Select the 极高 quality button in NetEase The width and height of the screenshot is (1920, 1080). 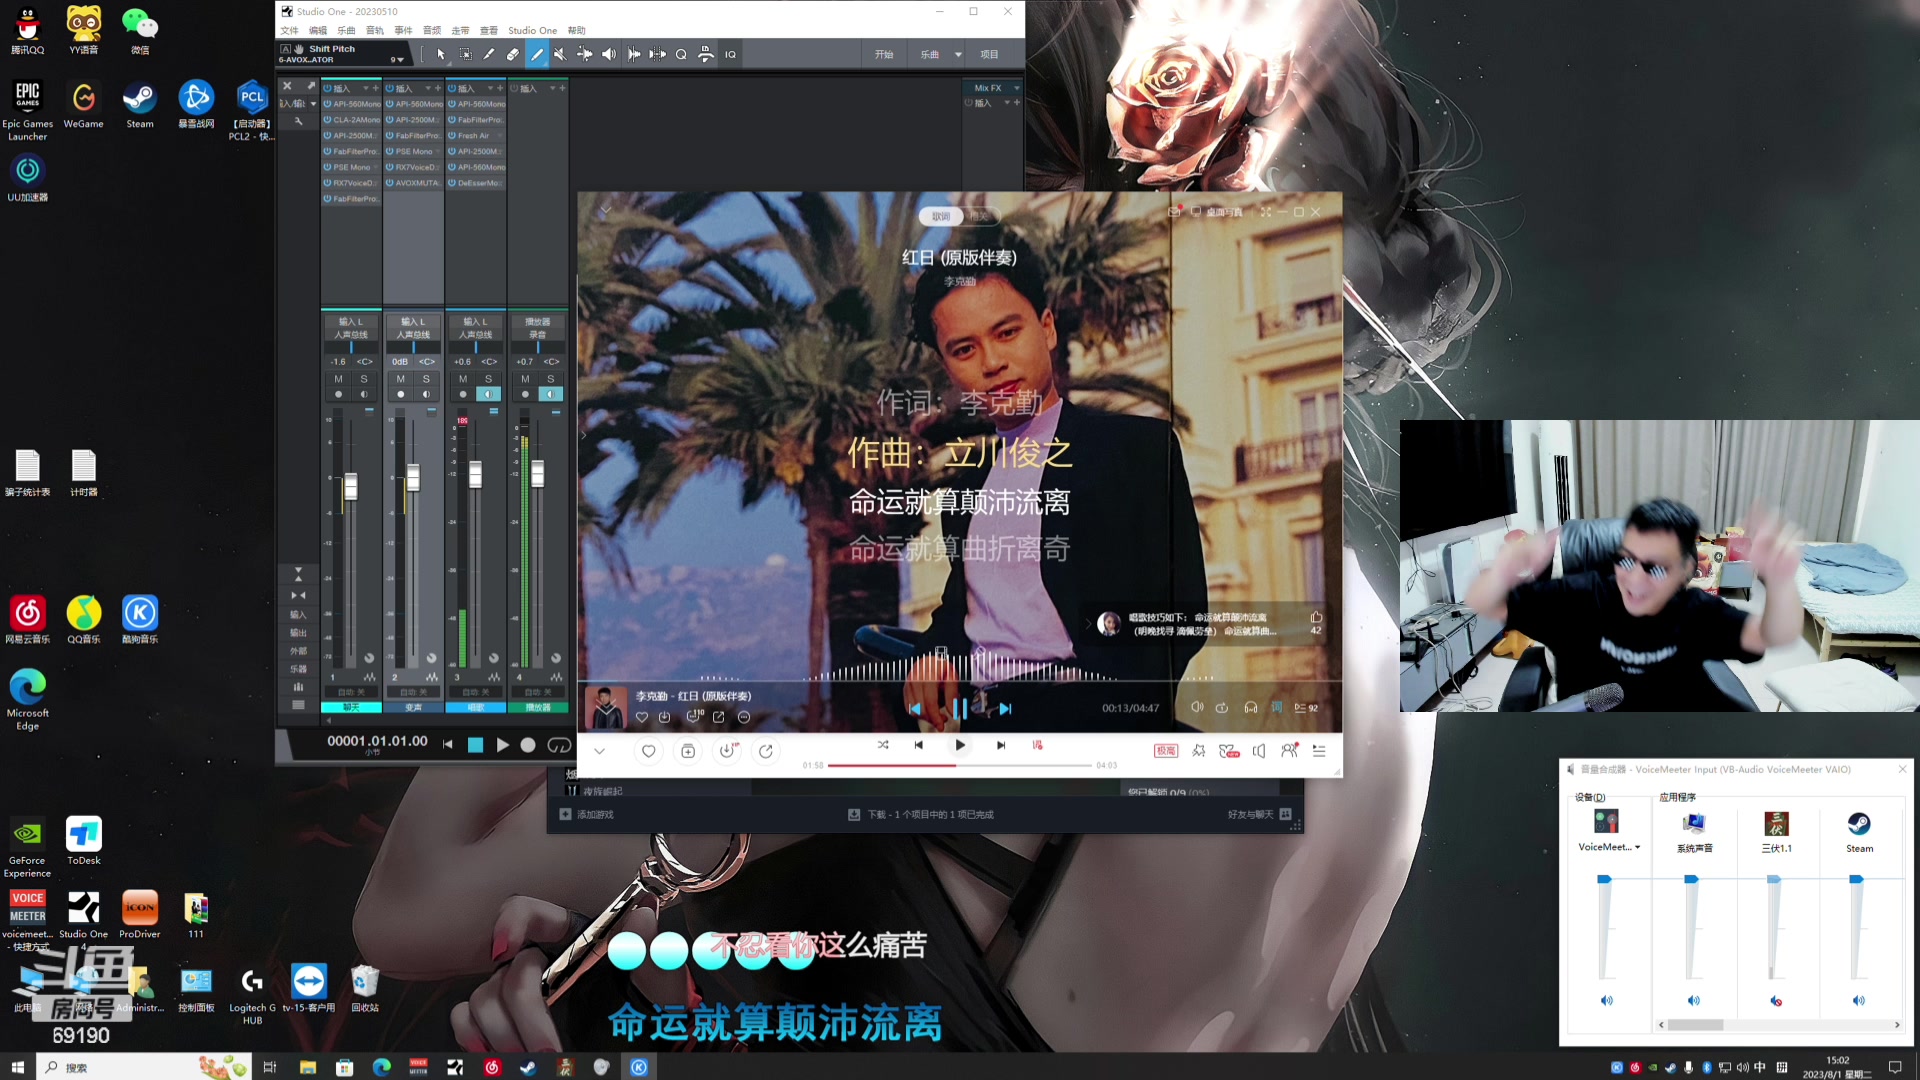[1166, 751]
